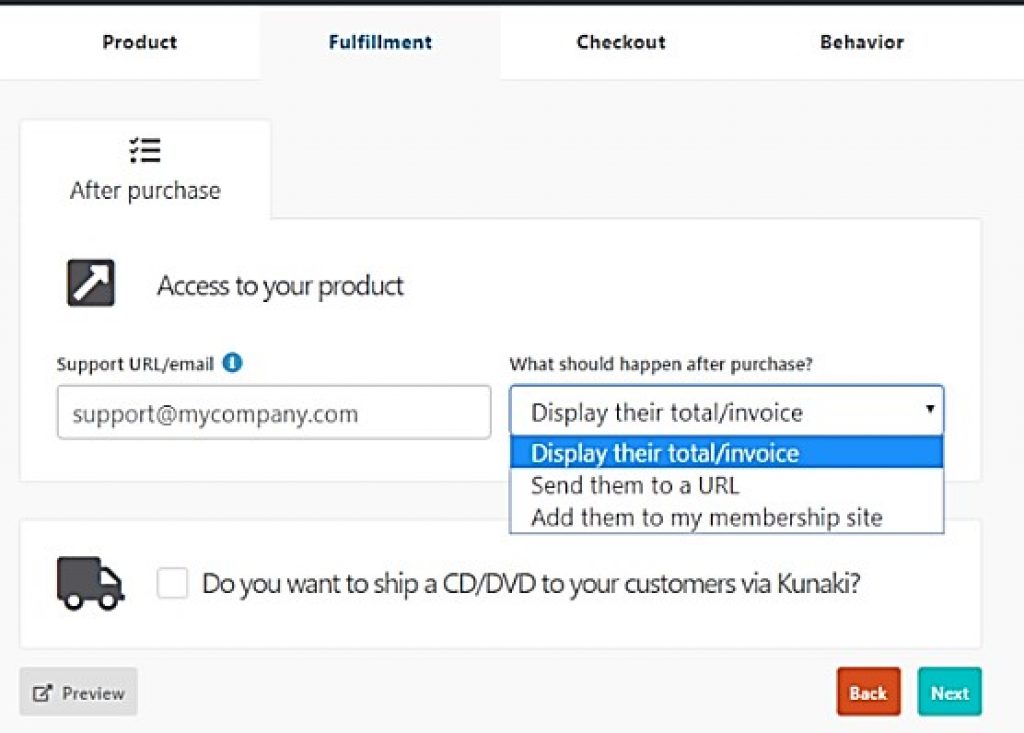Enable the Kunaki CD/DVD shipping checkbox
The image size is (1024, 733).
(173, 583)
